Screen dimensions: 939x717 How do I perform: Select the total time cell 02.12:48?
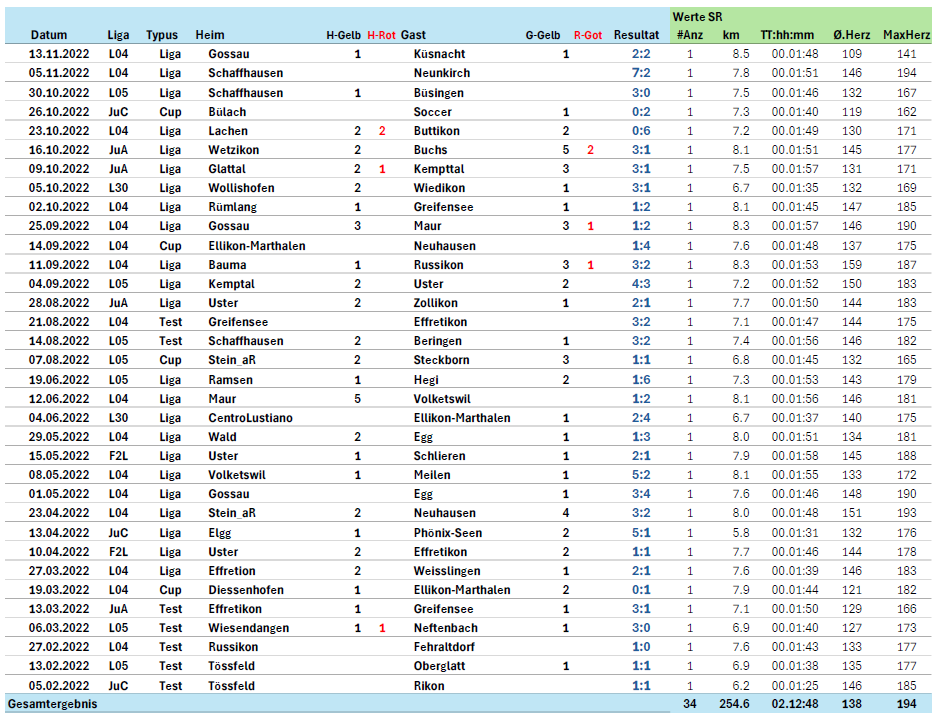tap(795, 705)
